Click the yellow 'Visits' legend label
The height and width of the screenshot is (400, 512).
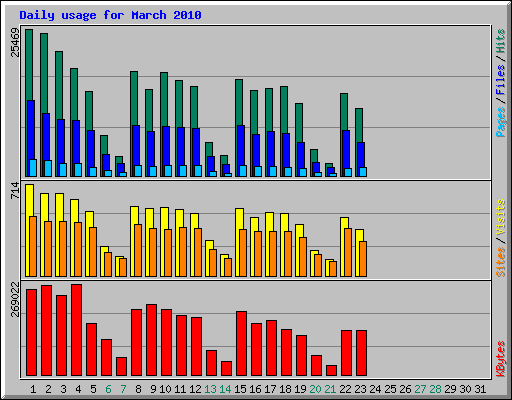pos(501,217)
